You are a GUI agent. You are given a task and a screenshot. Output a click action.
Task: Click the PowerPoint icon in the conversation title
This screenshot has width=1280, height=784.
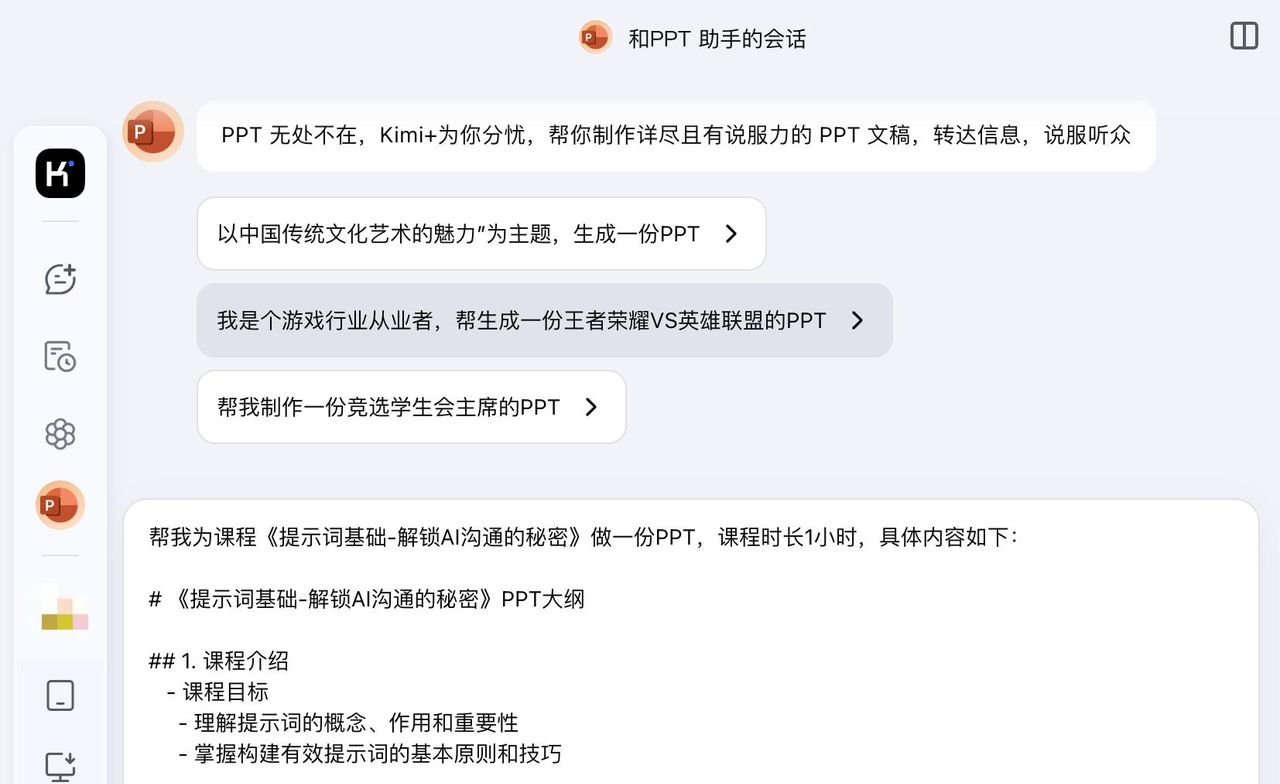pyautogui.click(x=595, y=38)
